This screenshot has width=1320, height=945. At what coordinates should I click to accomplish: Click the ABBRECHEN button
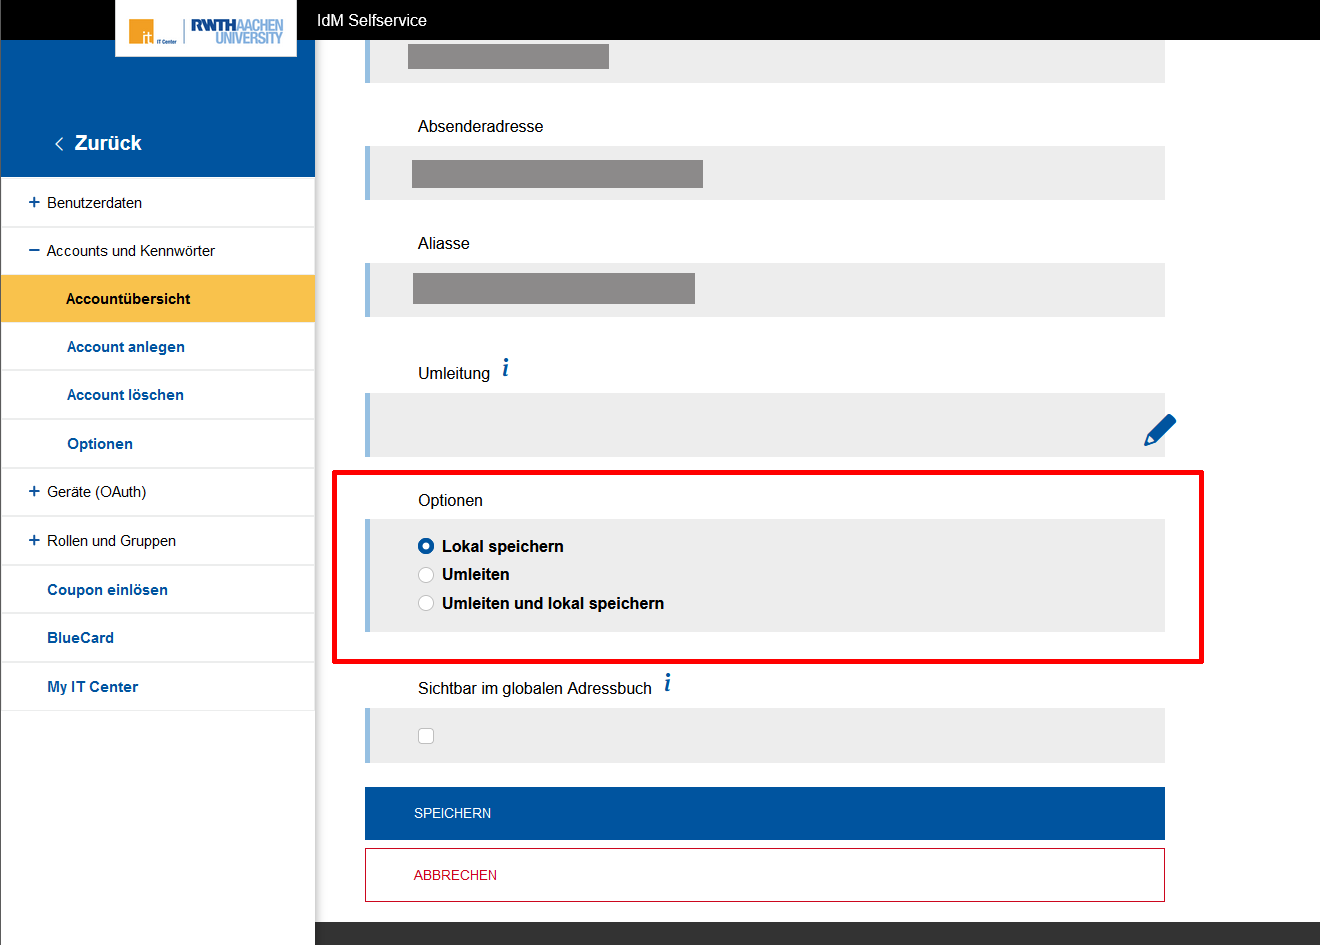pyautogui.click(x=764, y=875)
